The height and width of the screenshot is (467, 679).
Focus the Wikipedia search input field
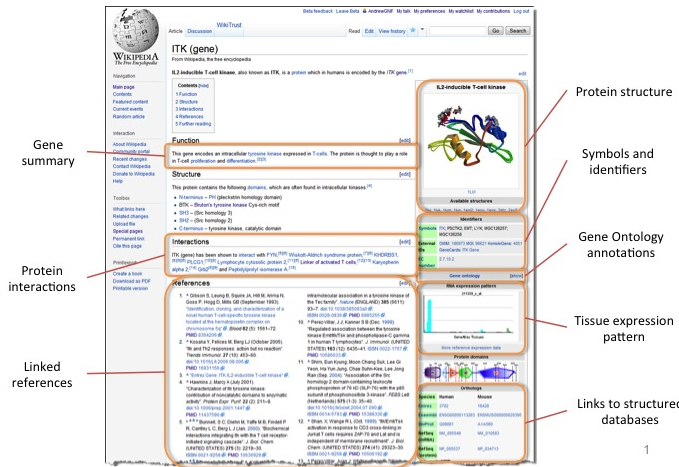(458, 31)
